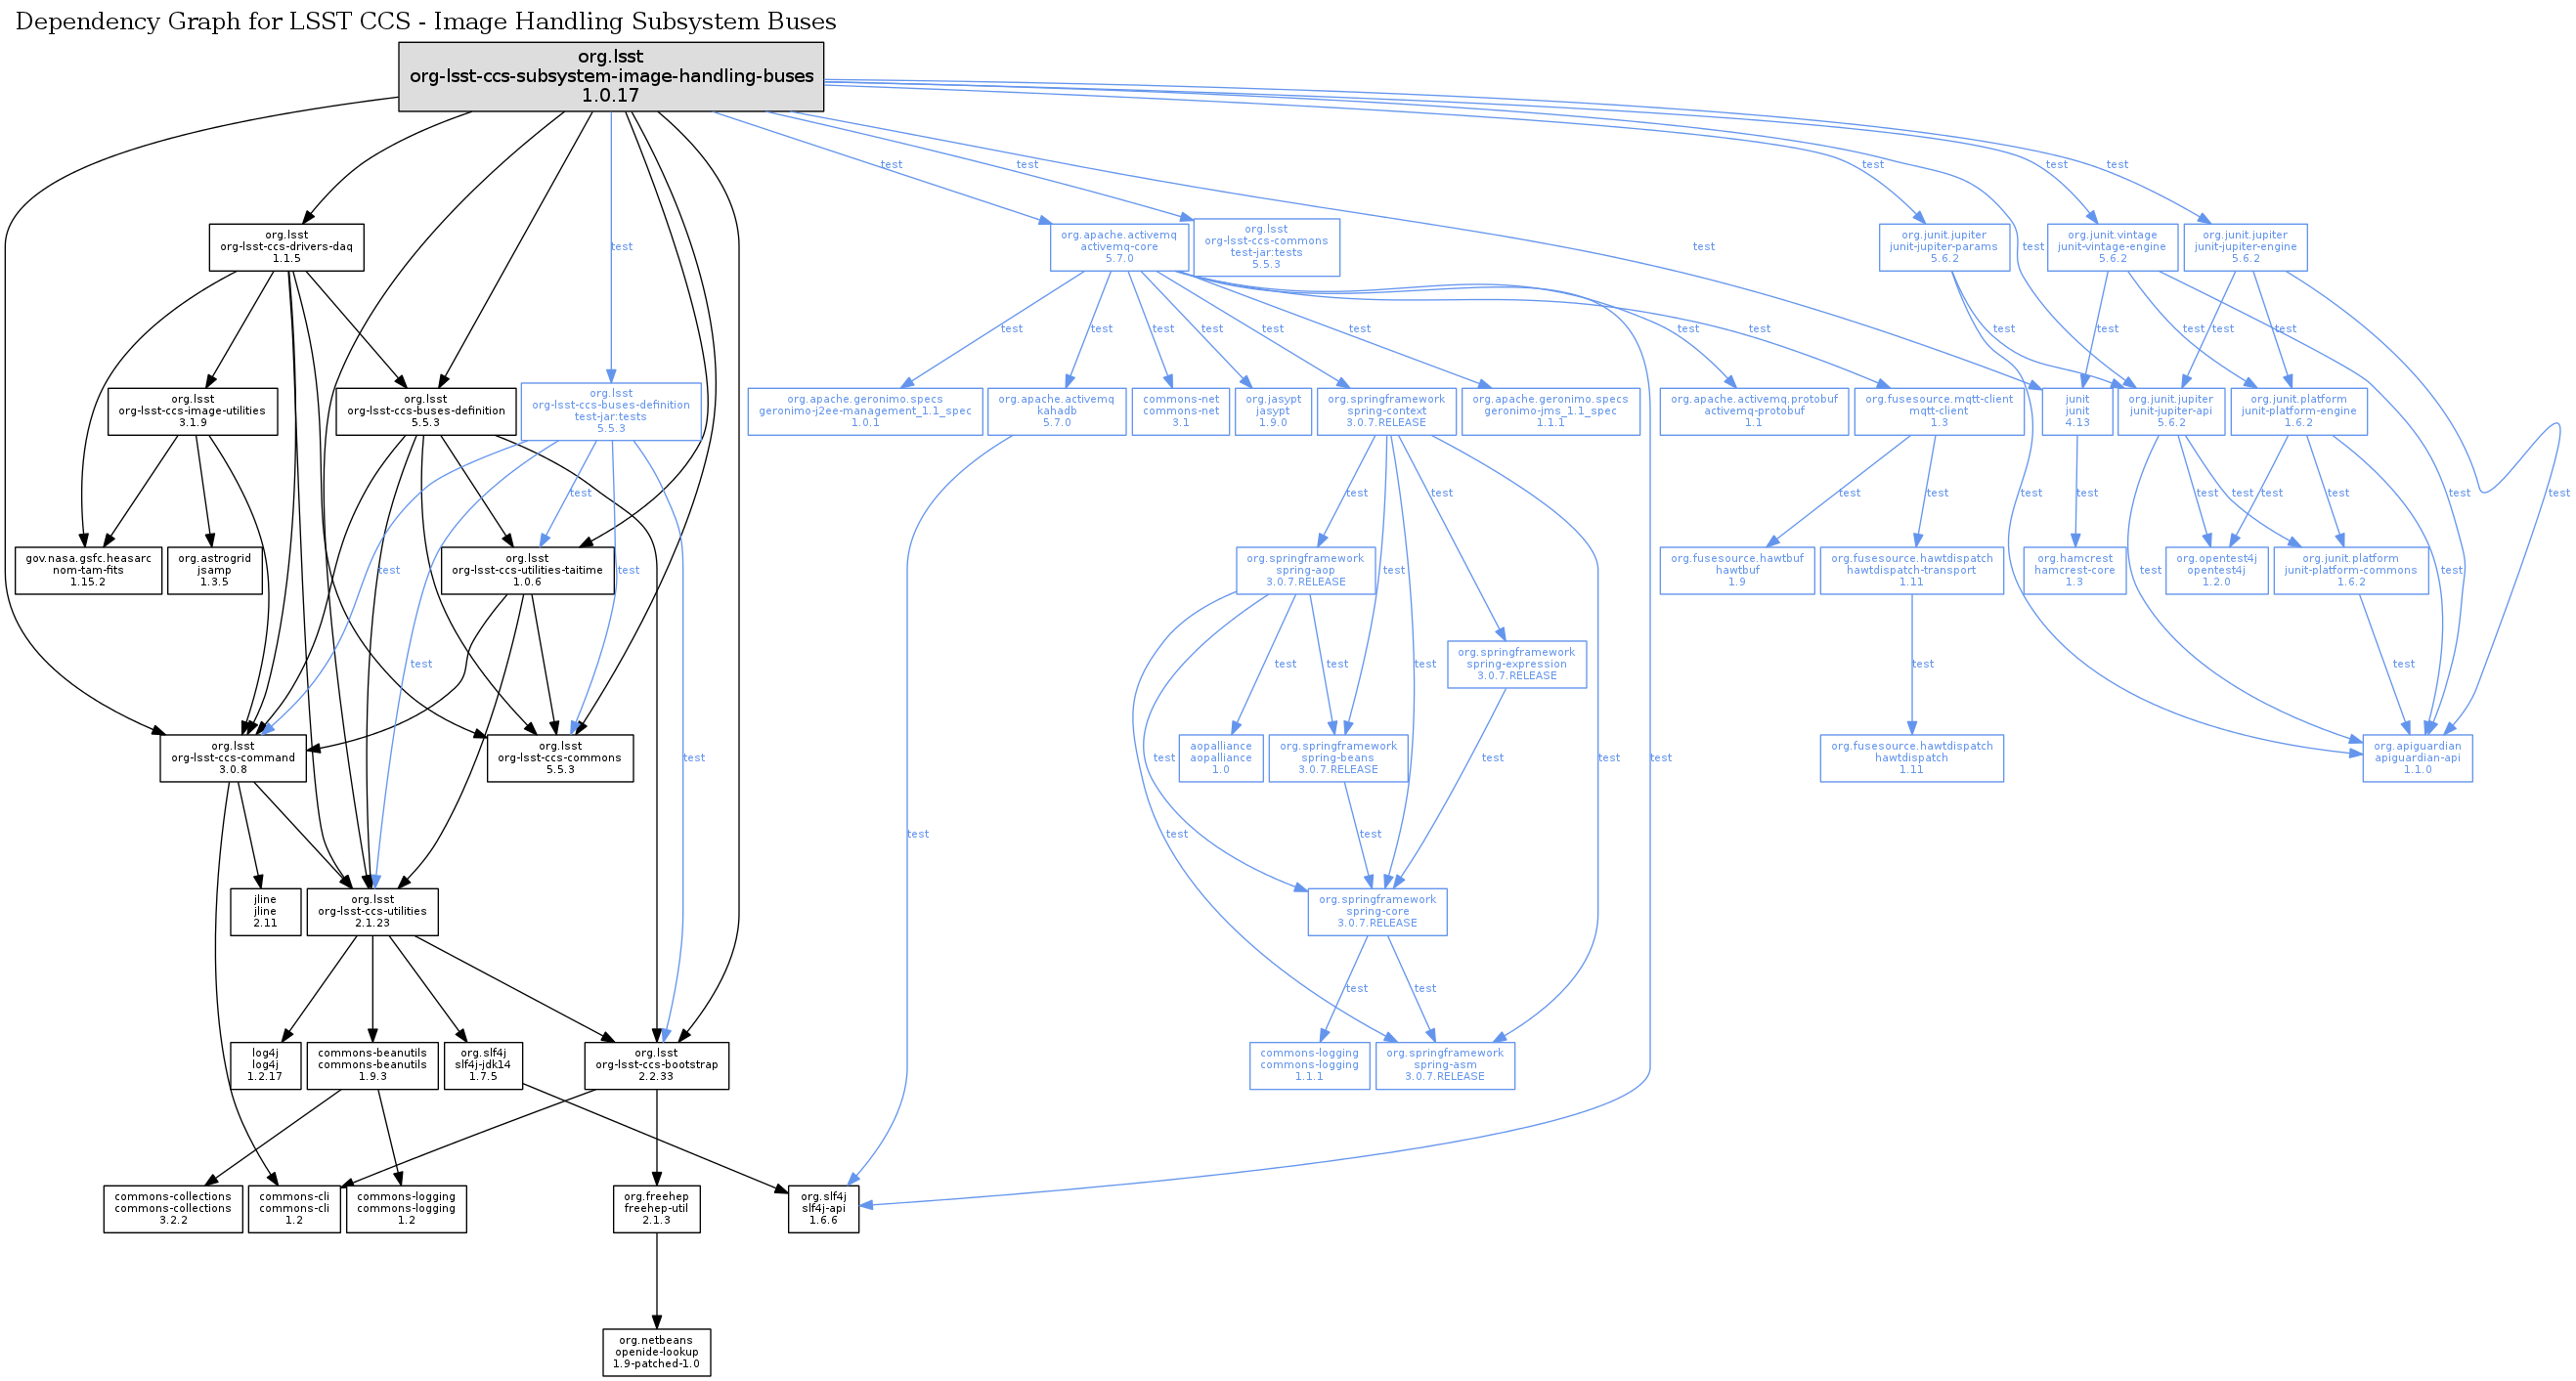Click the org-lsst-ccs-bootstrap 2.2.33 node
Viewport: 2576px width, 1381px height.
(656, 1065)
